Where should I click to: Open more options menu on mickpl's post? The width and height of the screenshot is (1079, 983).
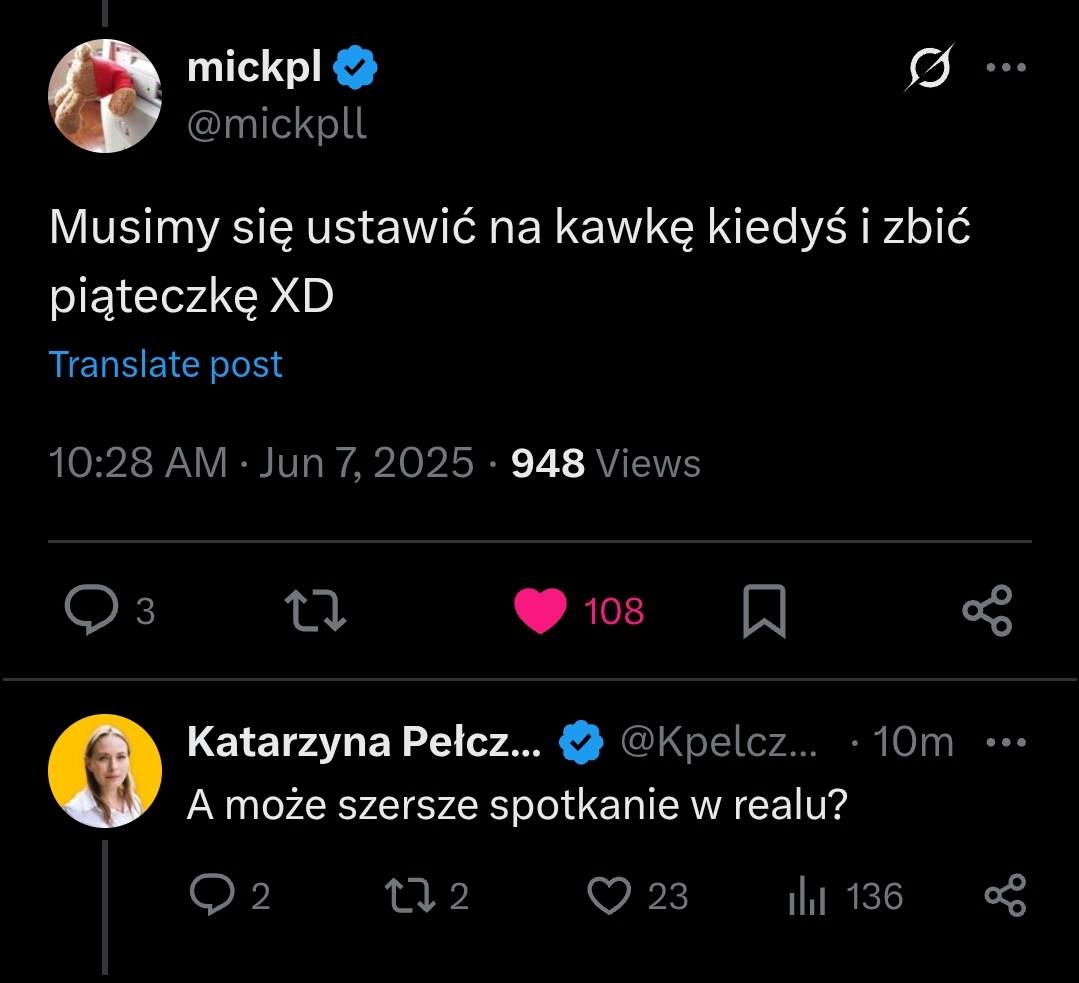pyautogui.click(x=1005, y=68)
